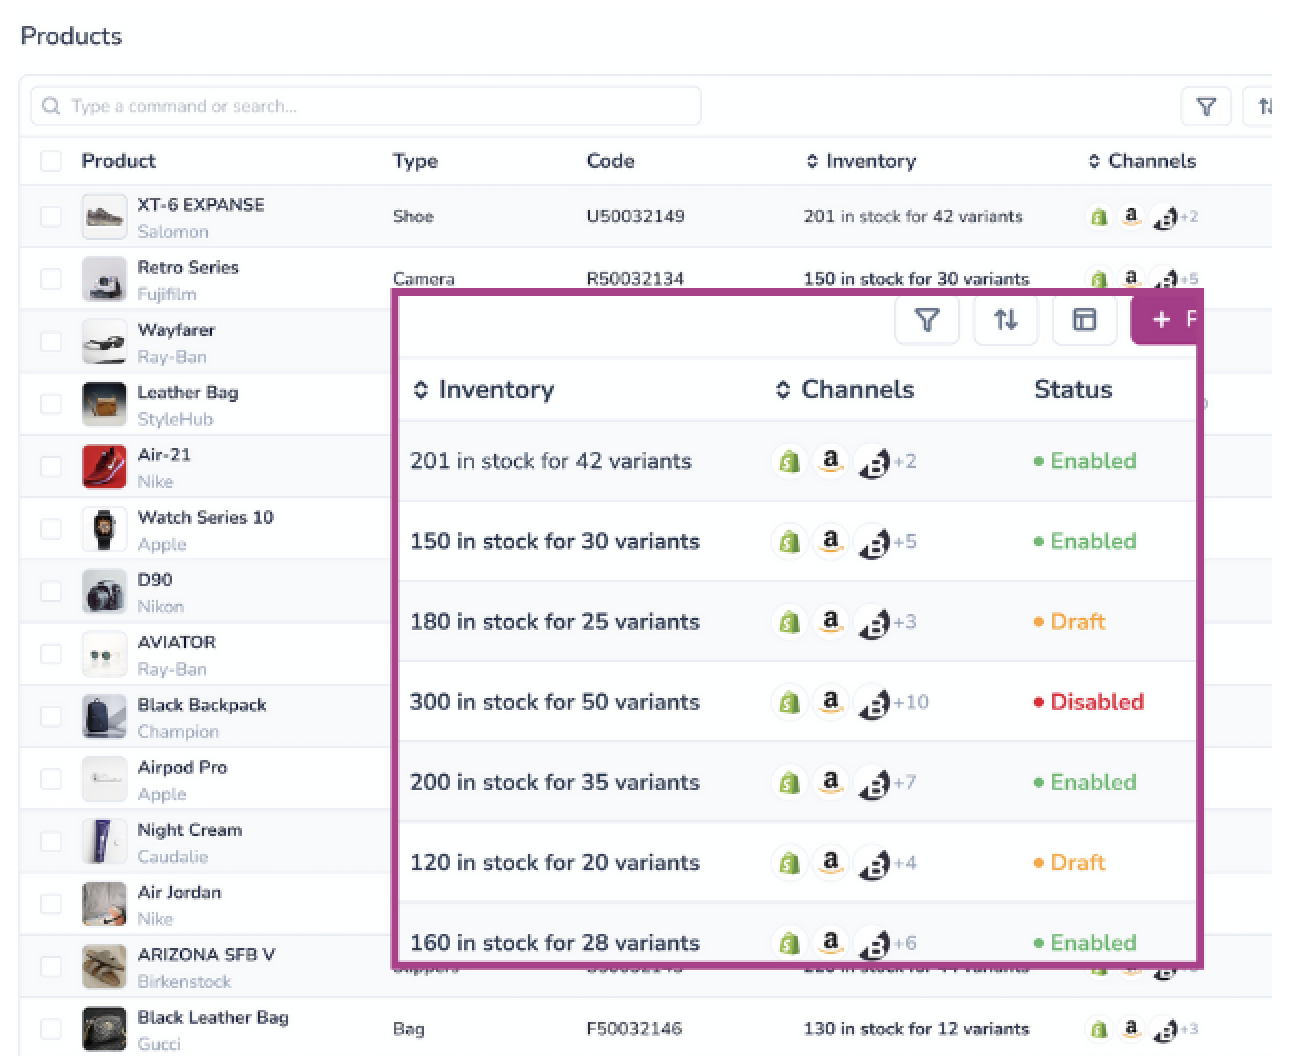Expand the +10 channels badge
The height and width of the screenshot is (1056, 1294).
coord(911,702)
